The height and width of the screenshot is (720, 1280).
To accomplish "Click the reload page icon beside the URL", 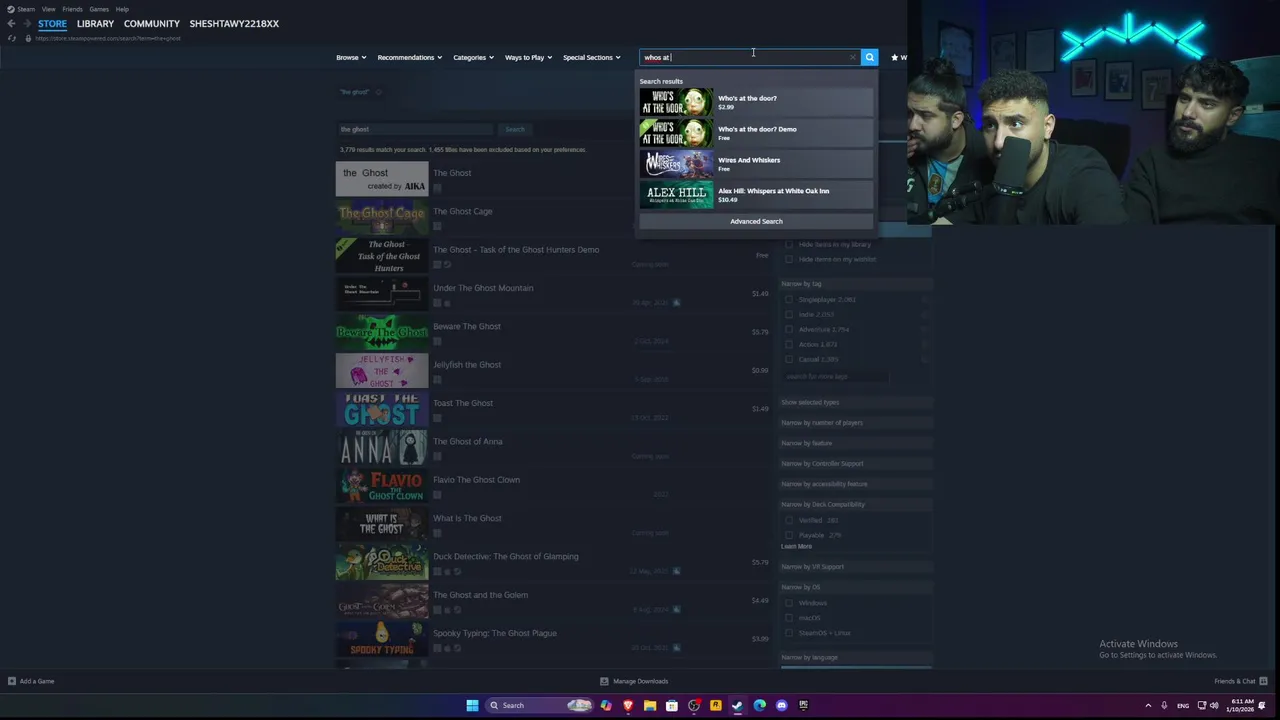I will 12,38.
